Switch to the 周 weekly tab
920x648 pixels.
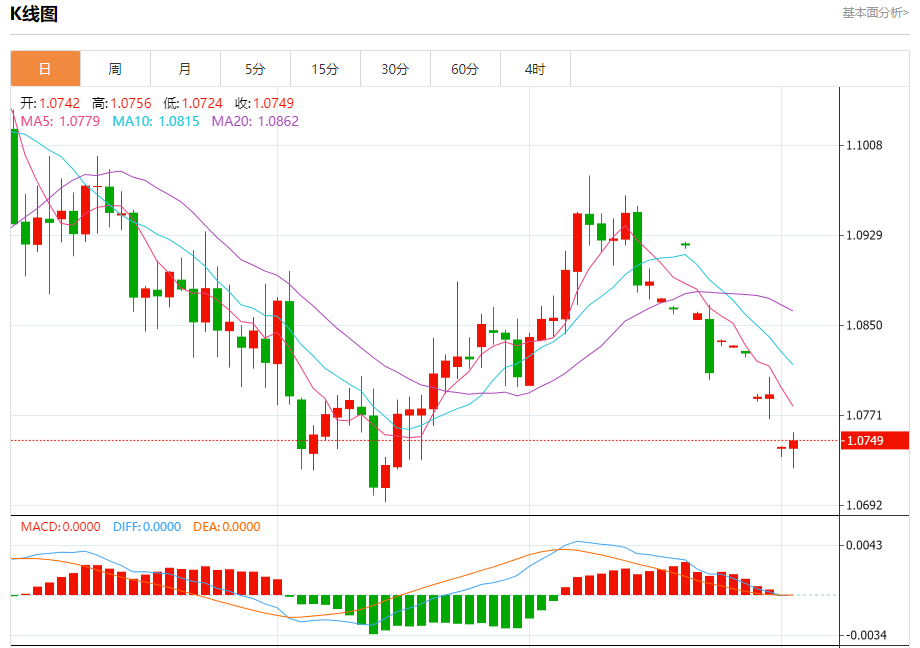[115, 69]
